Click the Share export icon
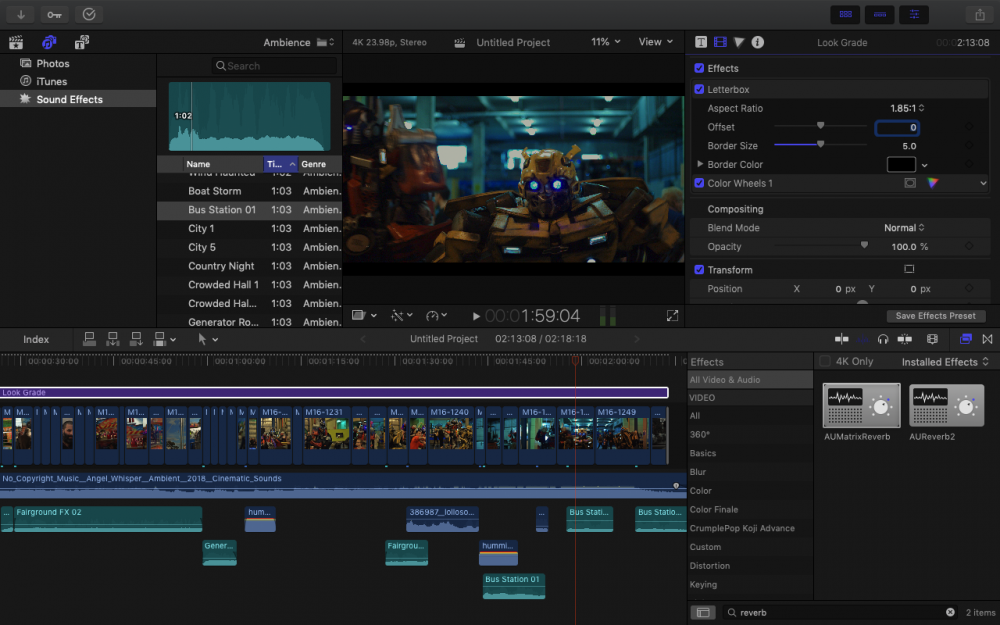 tap(978, 14)
